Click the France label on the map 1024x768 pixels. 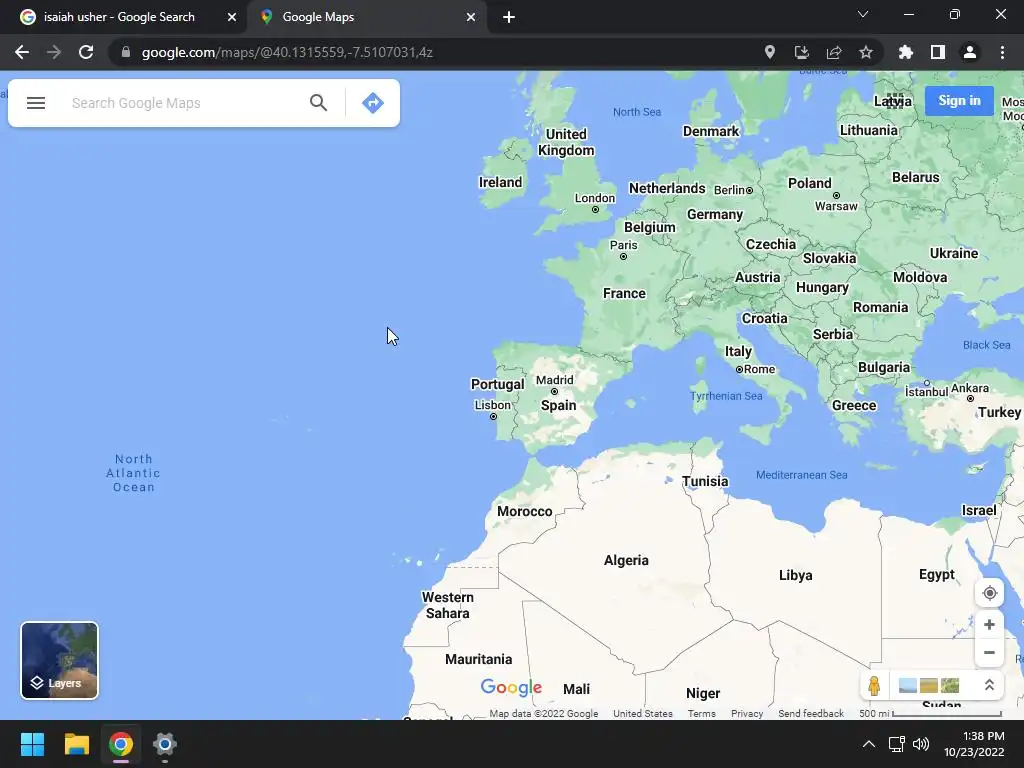pos(624,293)
